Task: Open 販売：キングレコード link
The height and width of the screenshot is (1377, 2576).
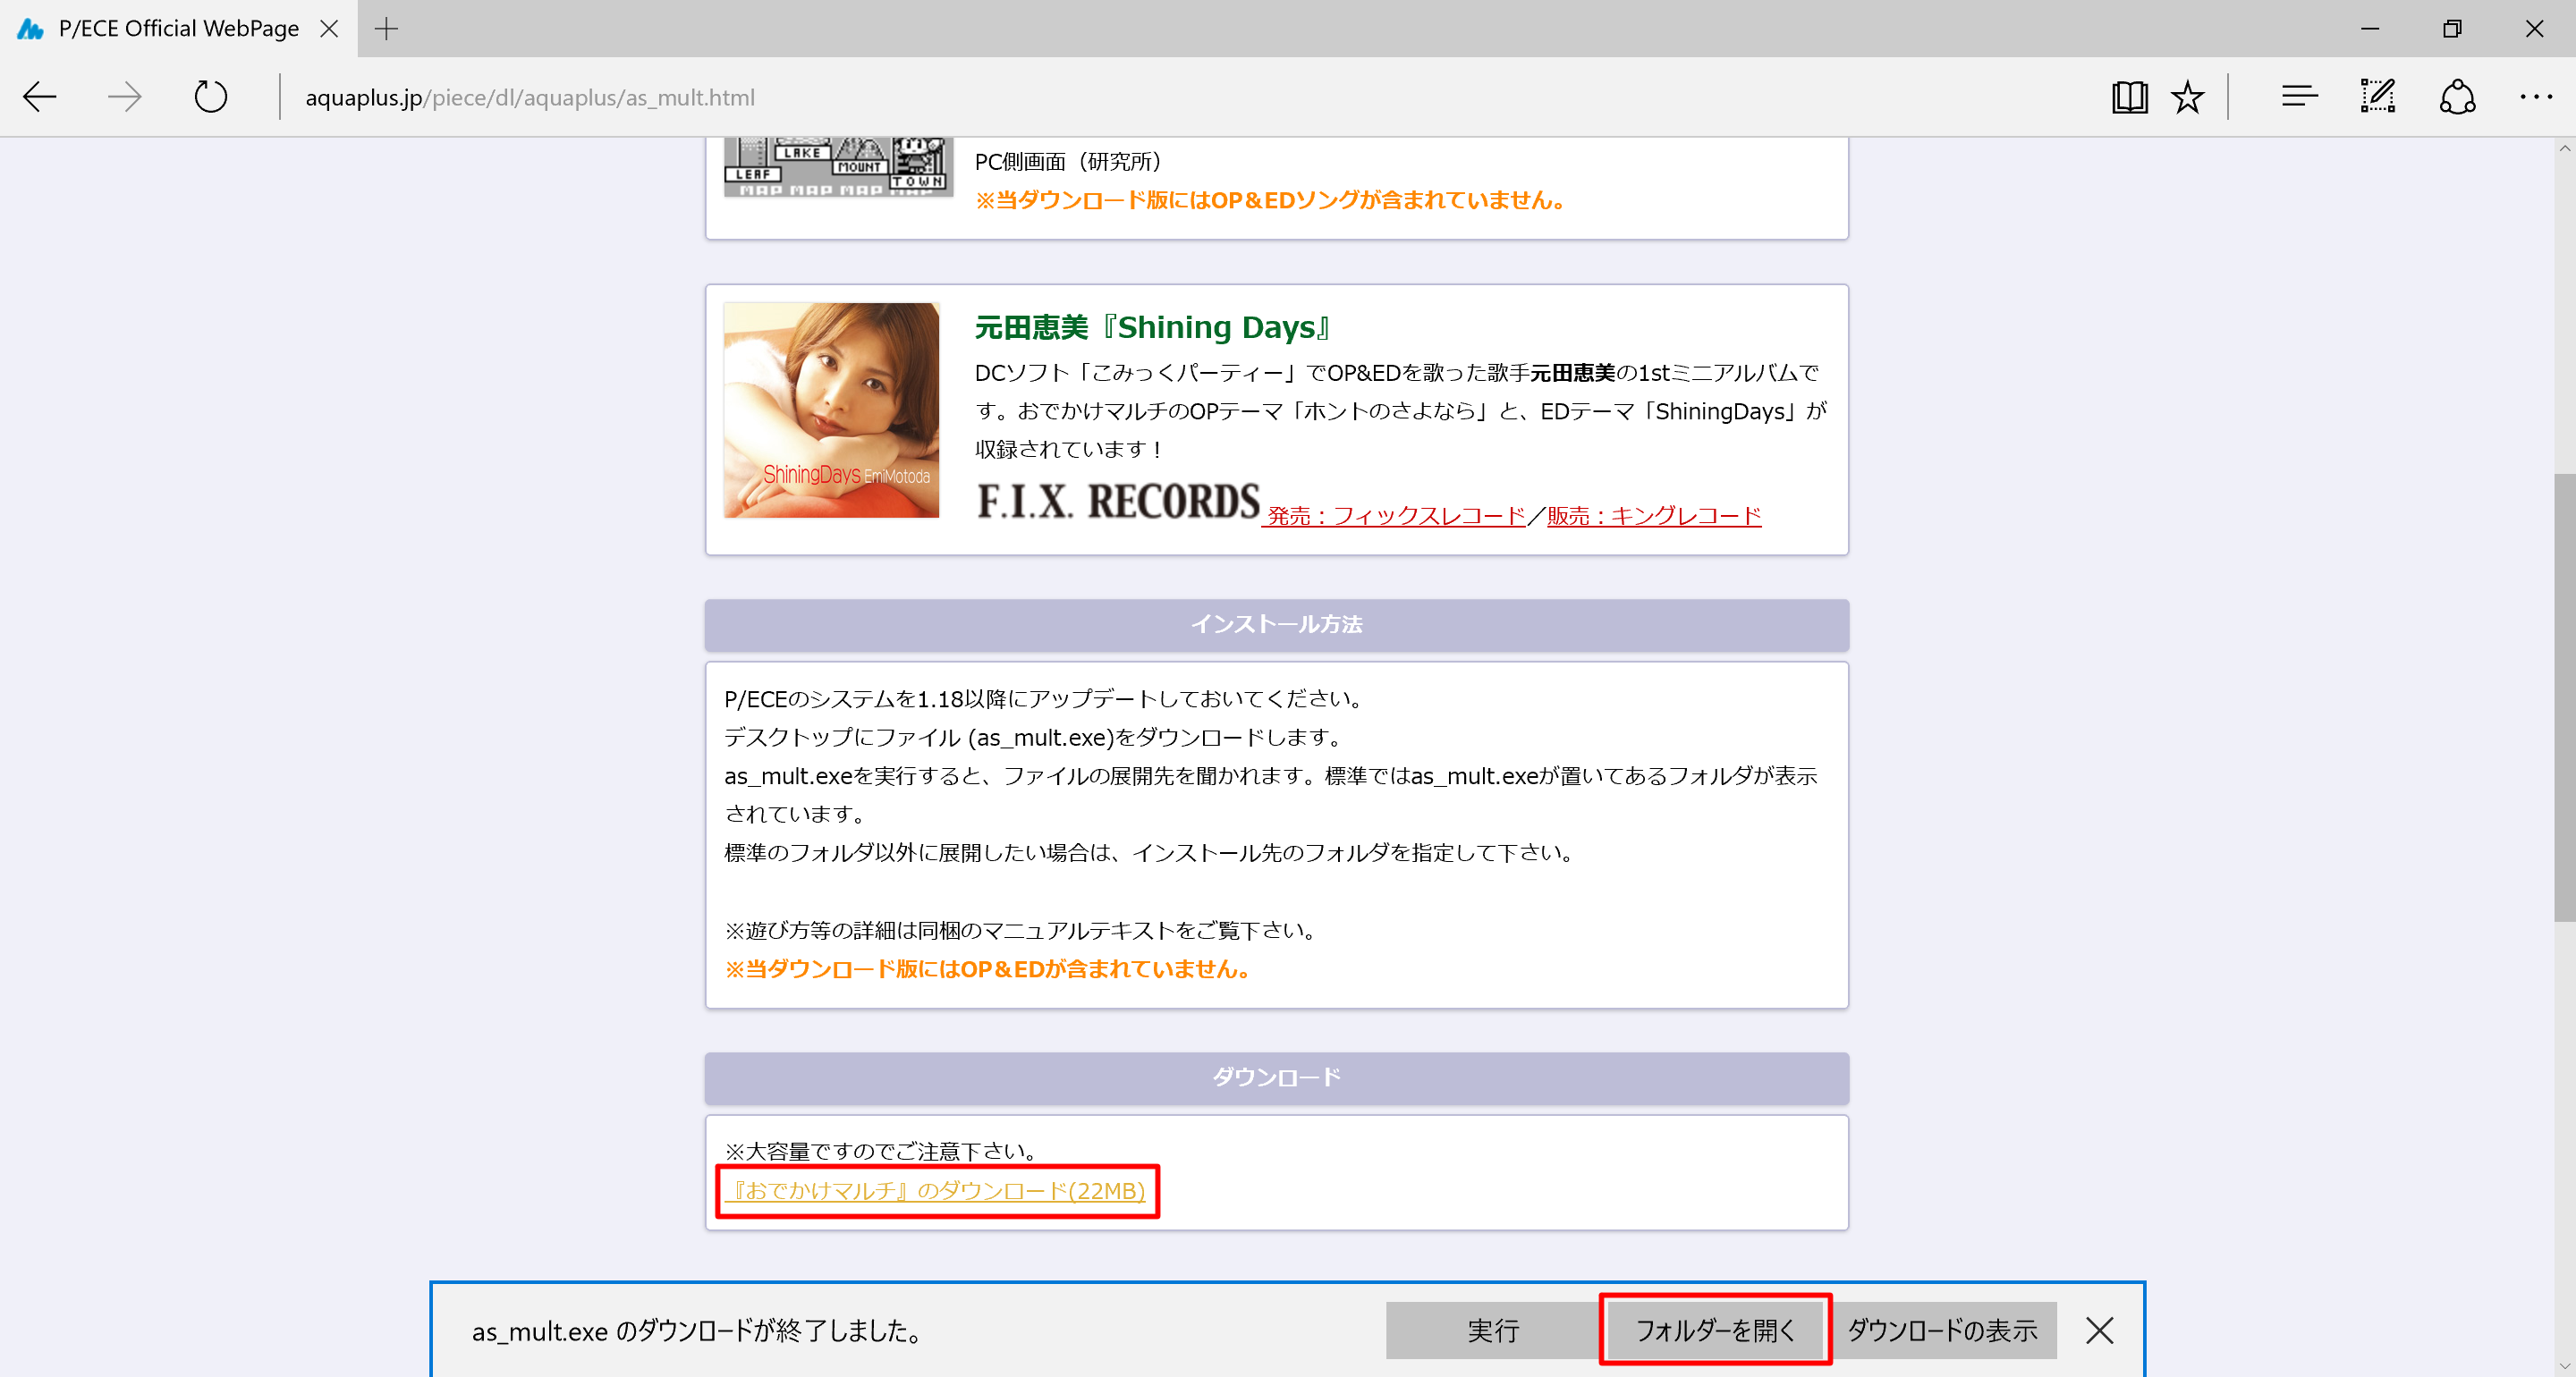Action: coord(1654,516)
